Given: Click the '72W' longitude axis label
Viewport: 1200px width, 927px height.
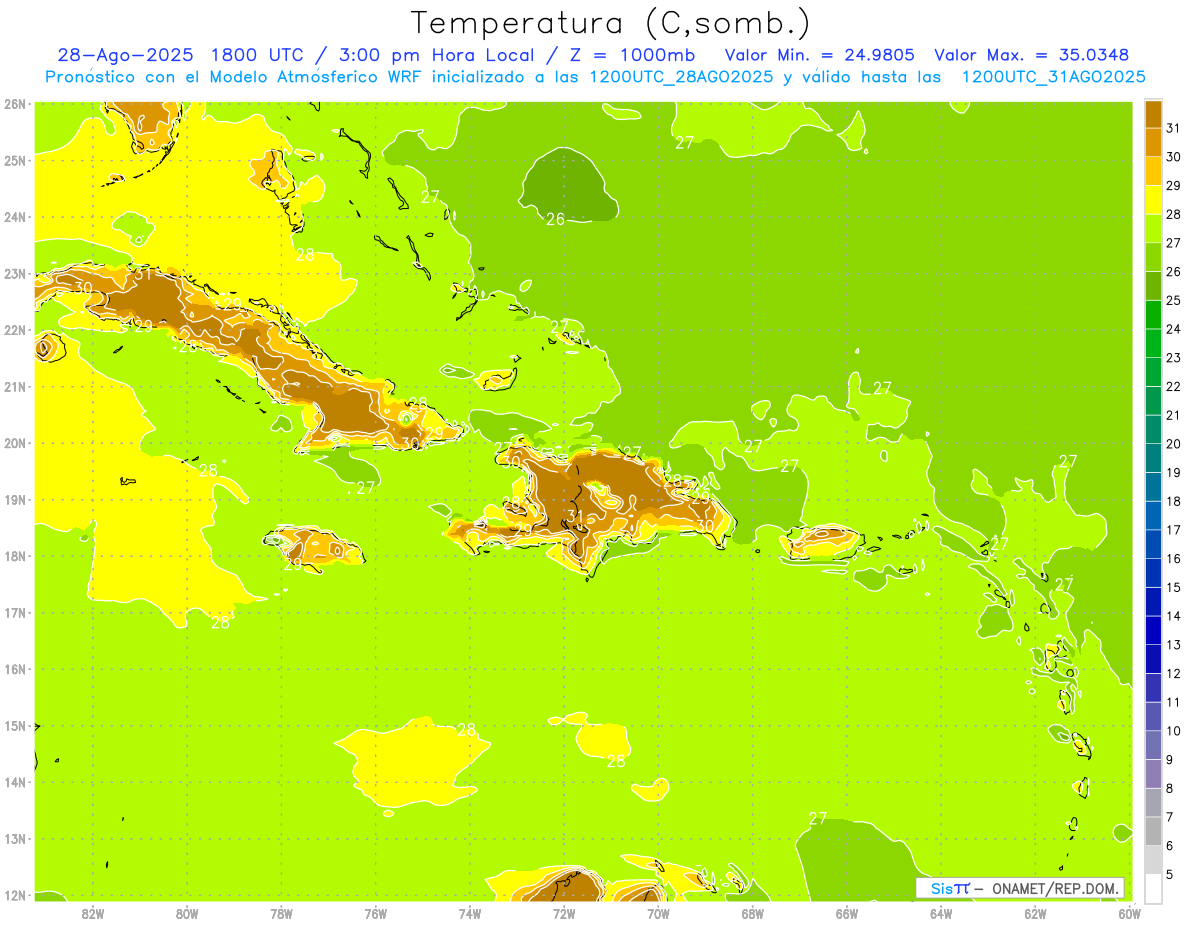Looking at the screenshot, I should 564,913.
